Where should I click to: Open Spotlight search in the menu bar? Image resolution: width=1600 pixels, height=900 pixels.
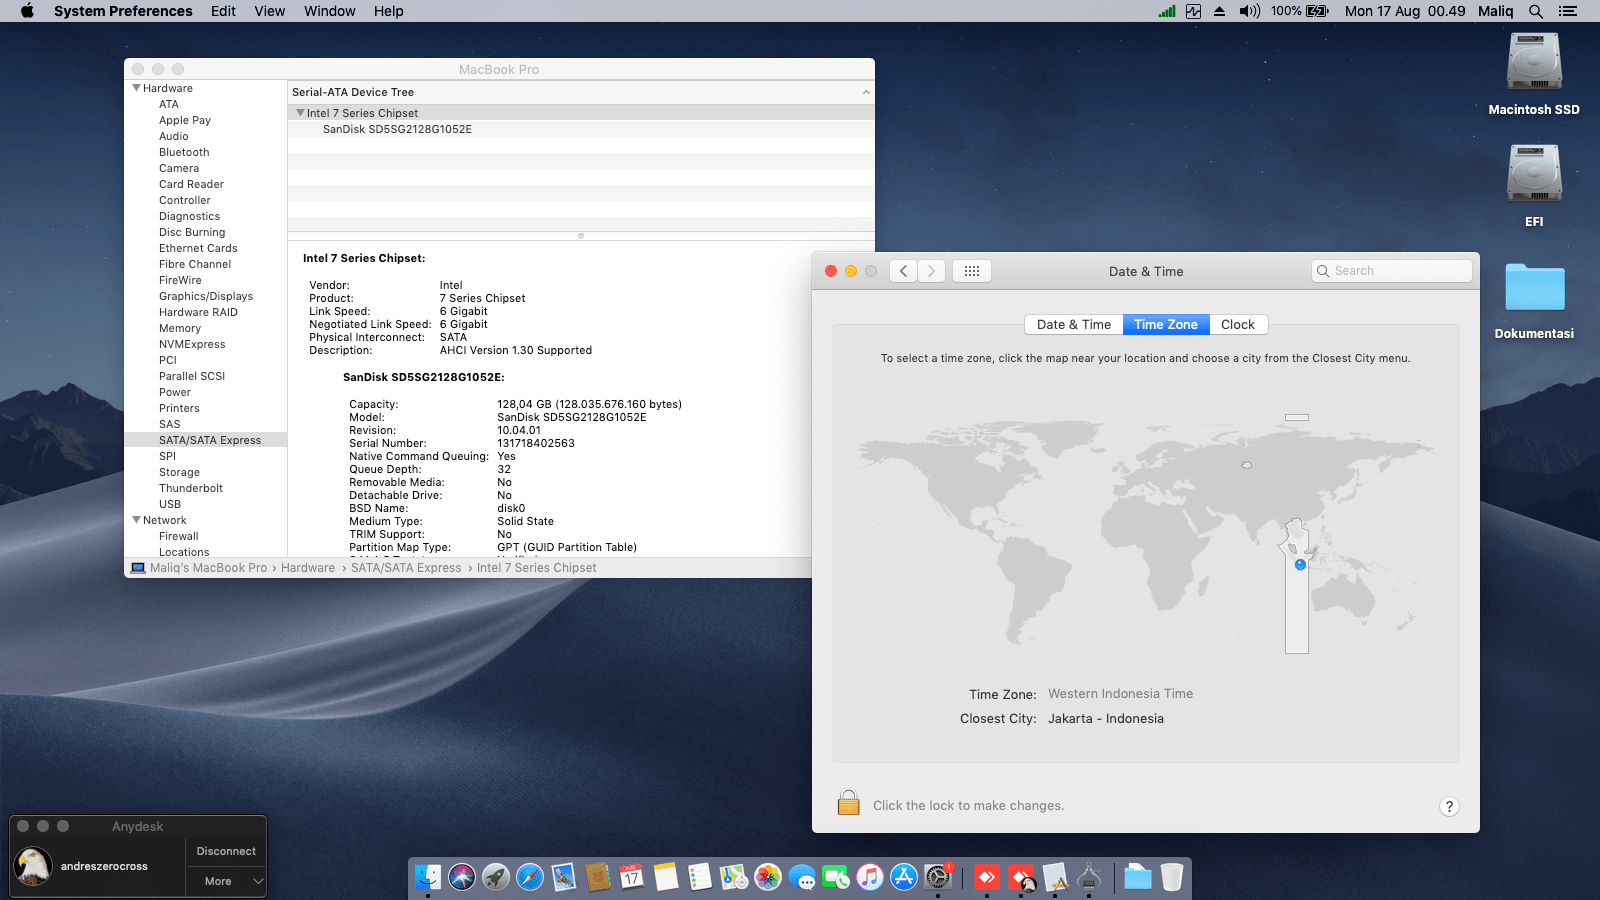[1536, 11]
